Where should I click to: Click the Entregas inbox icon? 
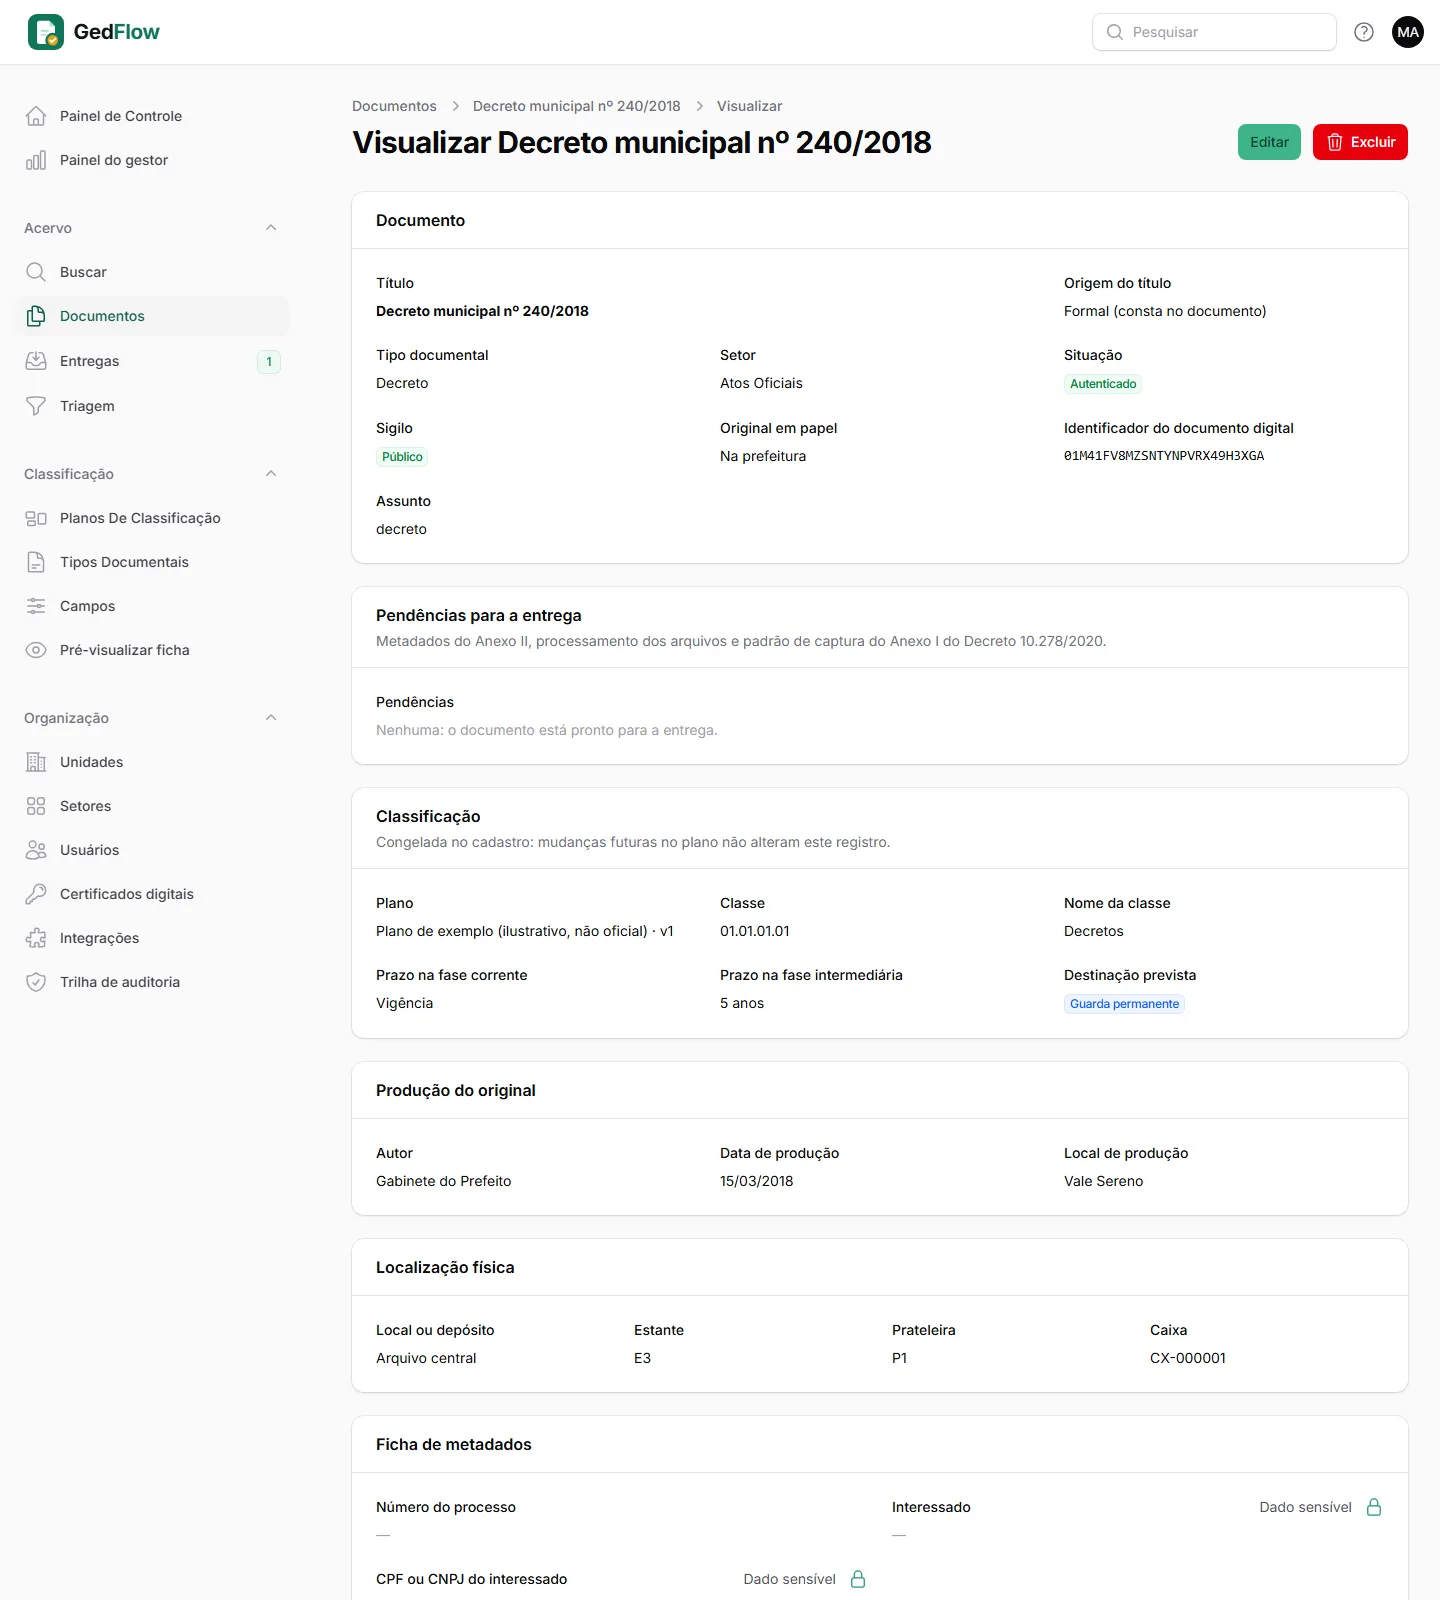coord(36,361)
